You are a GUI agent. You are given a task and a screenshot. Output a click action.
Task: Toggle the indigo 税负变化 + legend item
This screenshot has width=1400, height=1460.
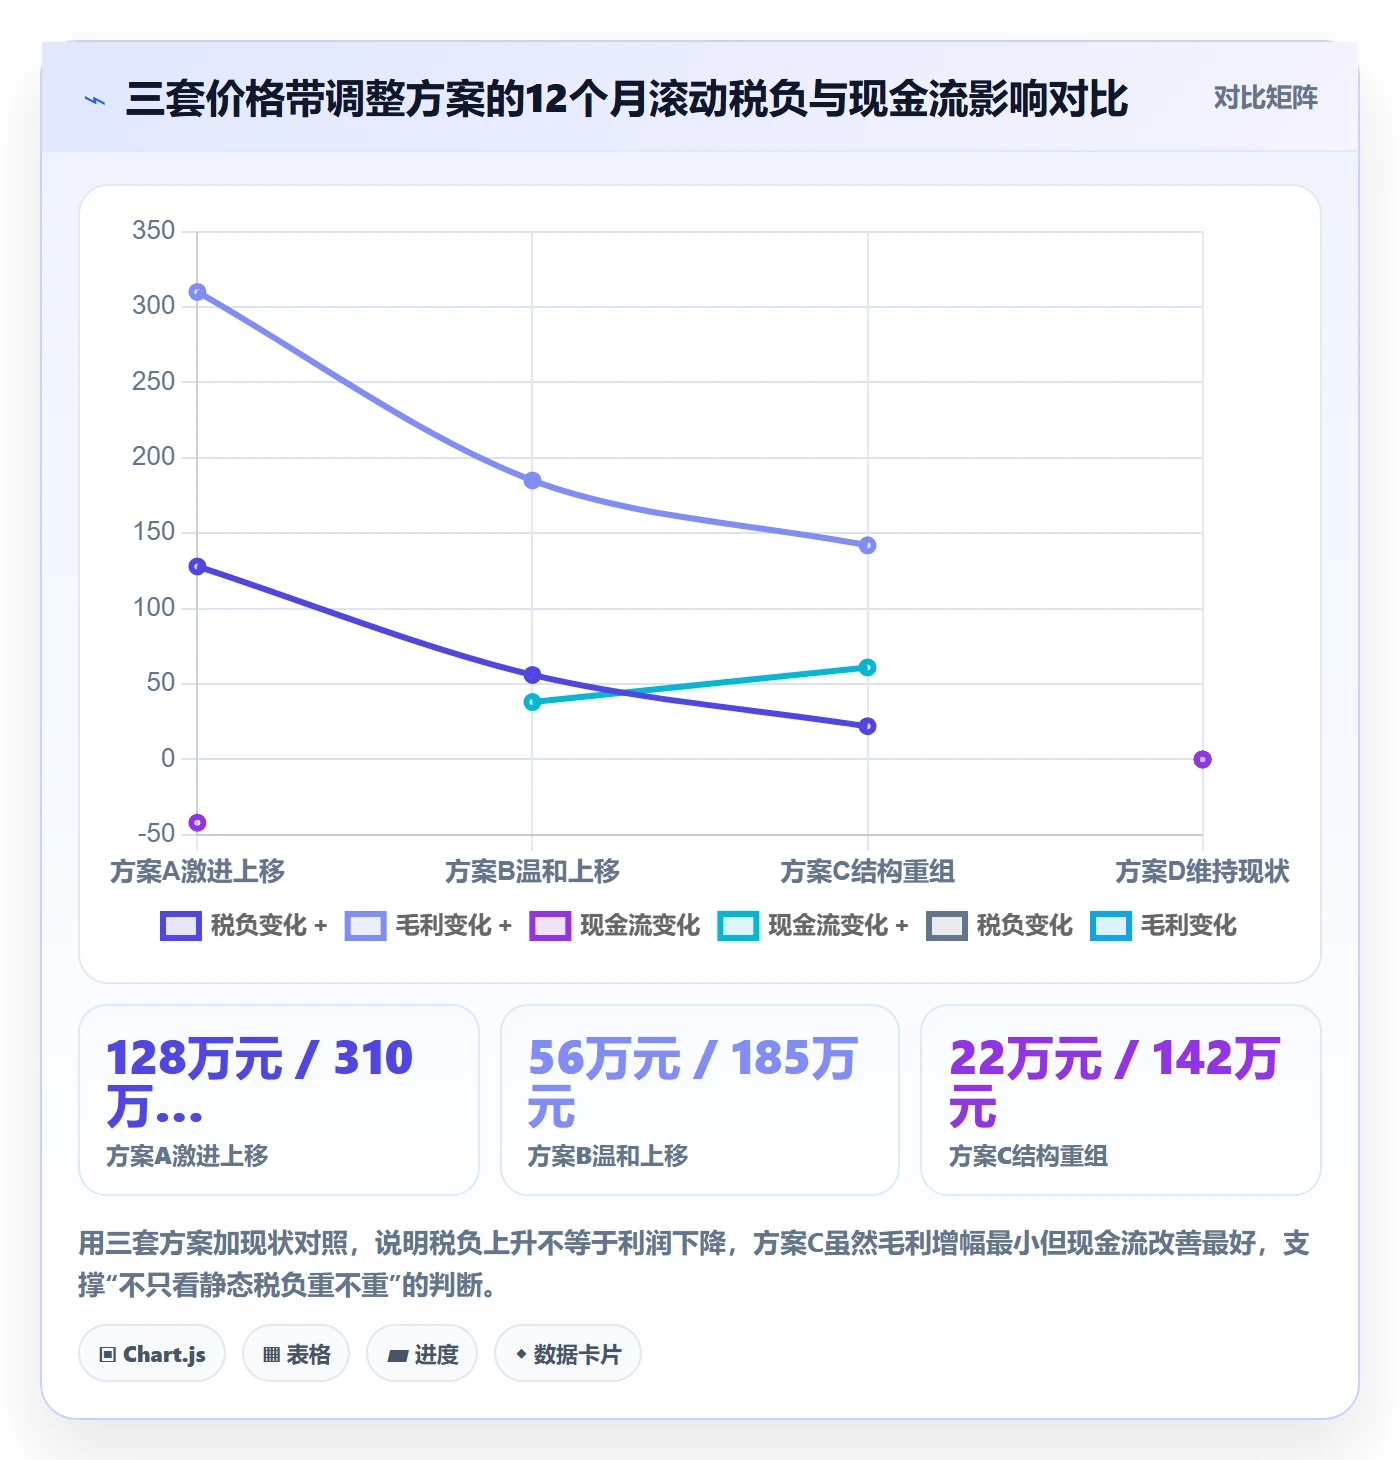(x=244, y=926)
